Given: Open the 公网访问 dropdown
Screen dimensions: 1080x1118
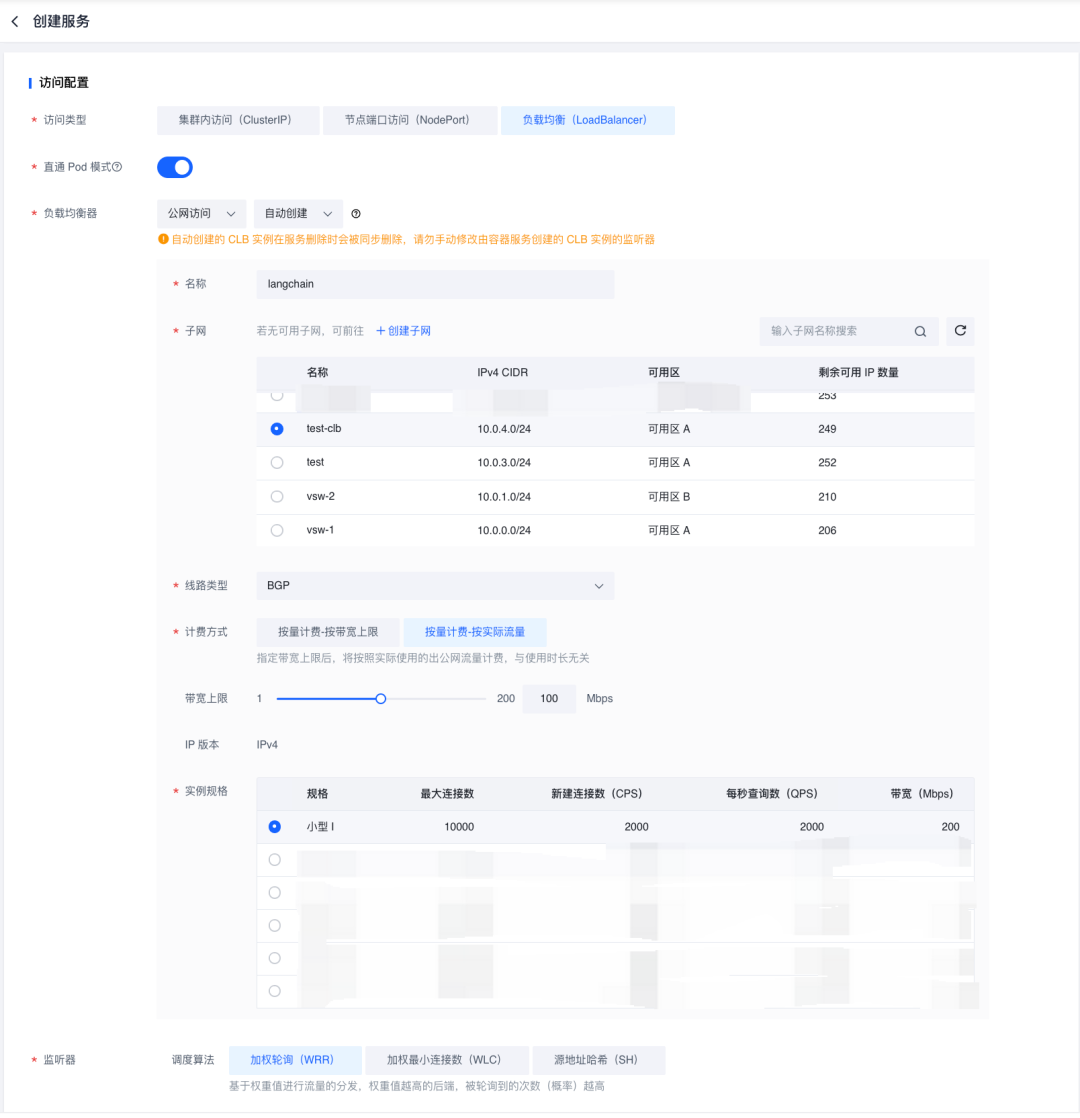Looking at the screenshot, I should [202, 214].
